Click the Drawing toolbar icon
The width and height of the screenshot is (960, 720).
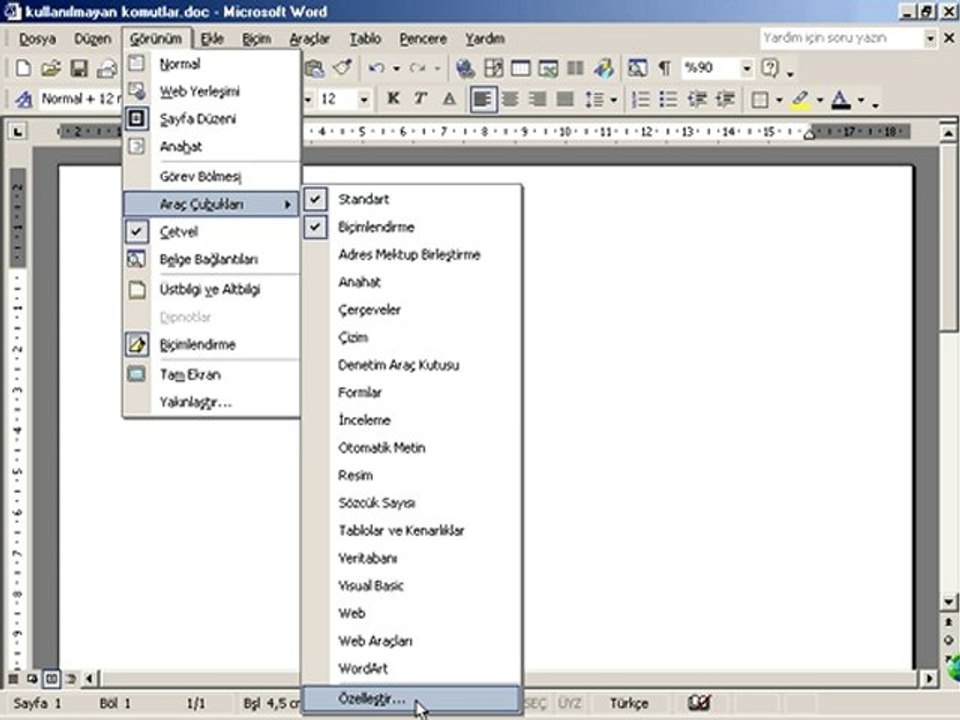[x=603, y=68]
